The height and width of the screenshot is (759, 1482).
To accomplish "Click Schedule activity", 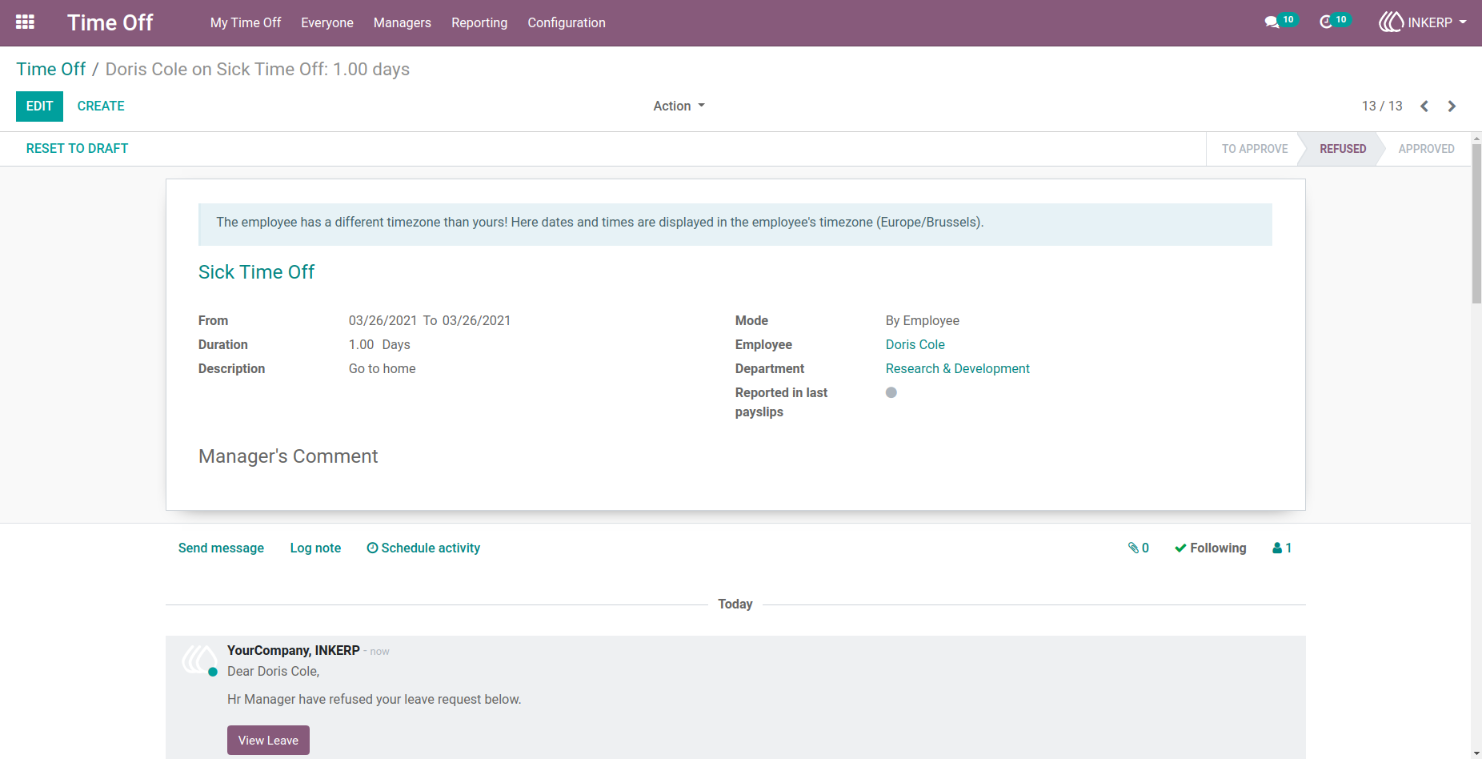I will (423, 548).
